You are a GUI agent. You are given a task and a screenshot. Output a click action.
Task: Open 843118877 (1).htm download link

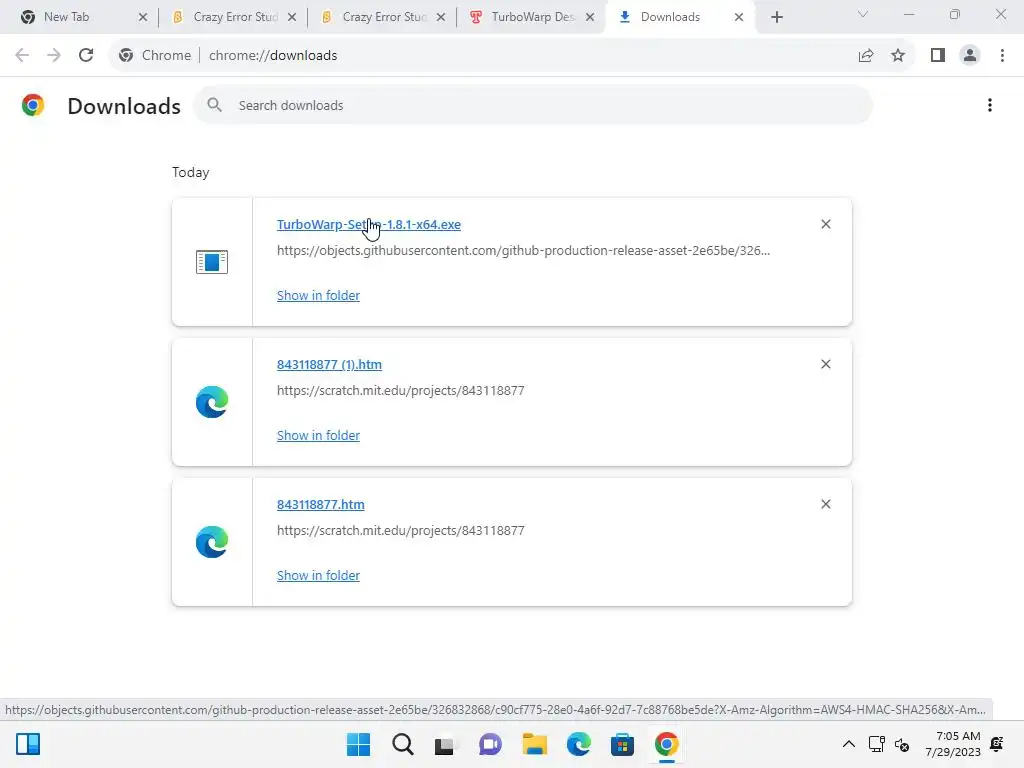point(329,364)
